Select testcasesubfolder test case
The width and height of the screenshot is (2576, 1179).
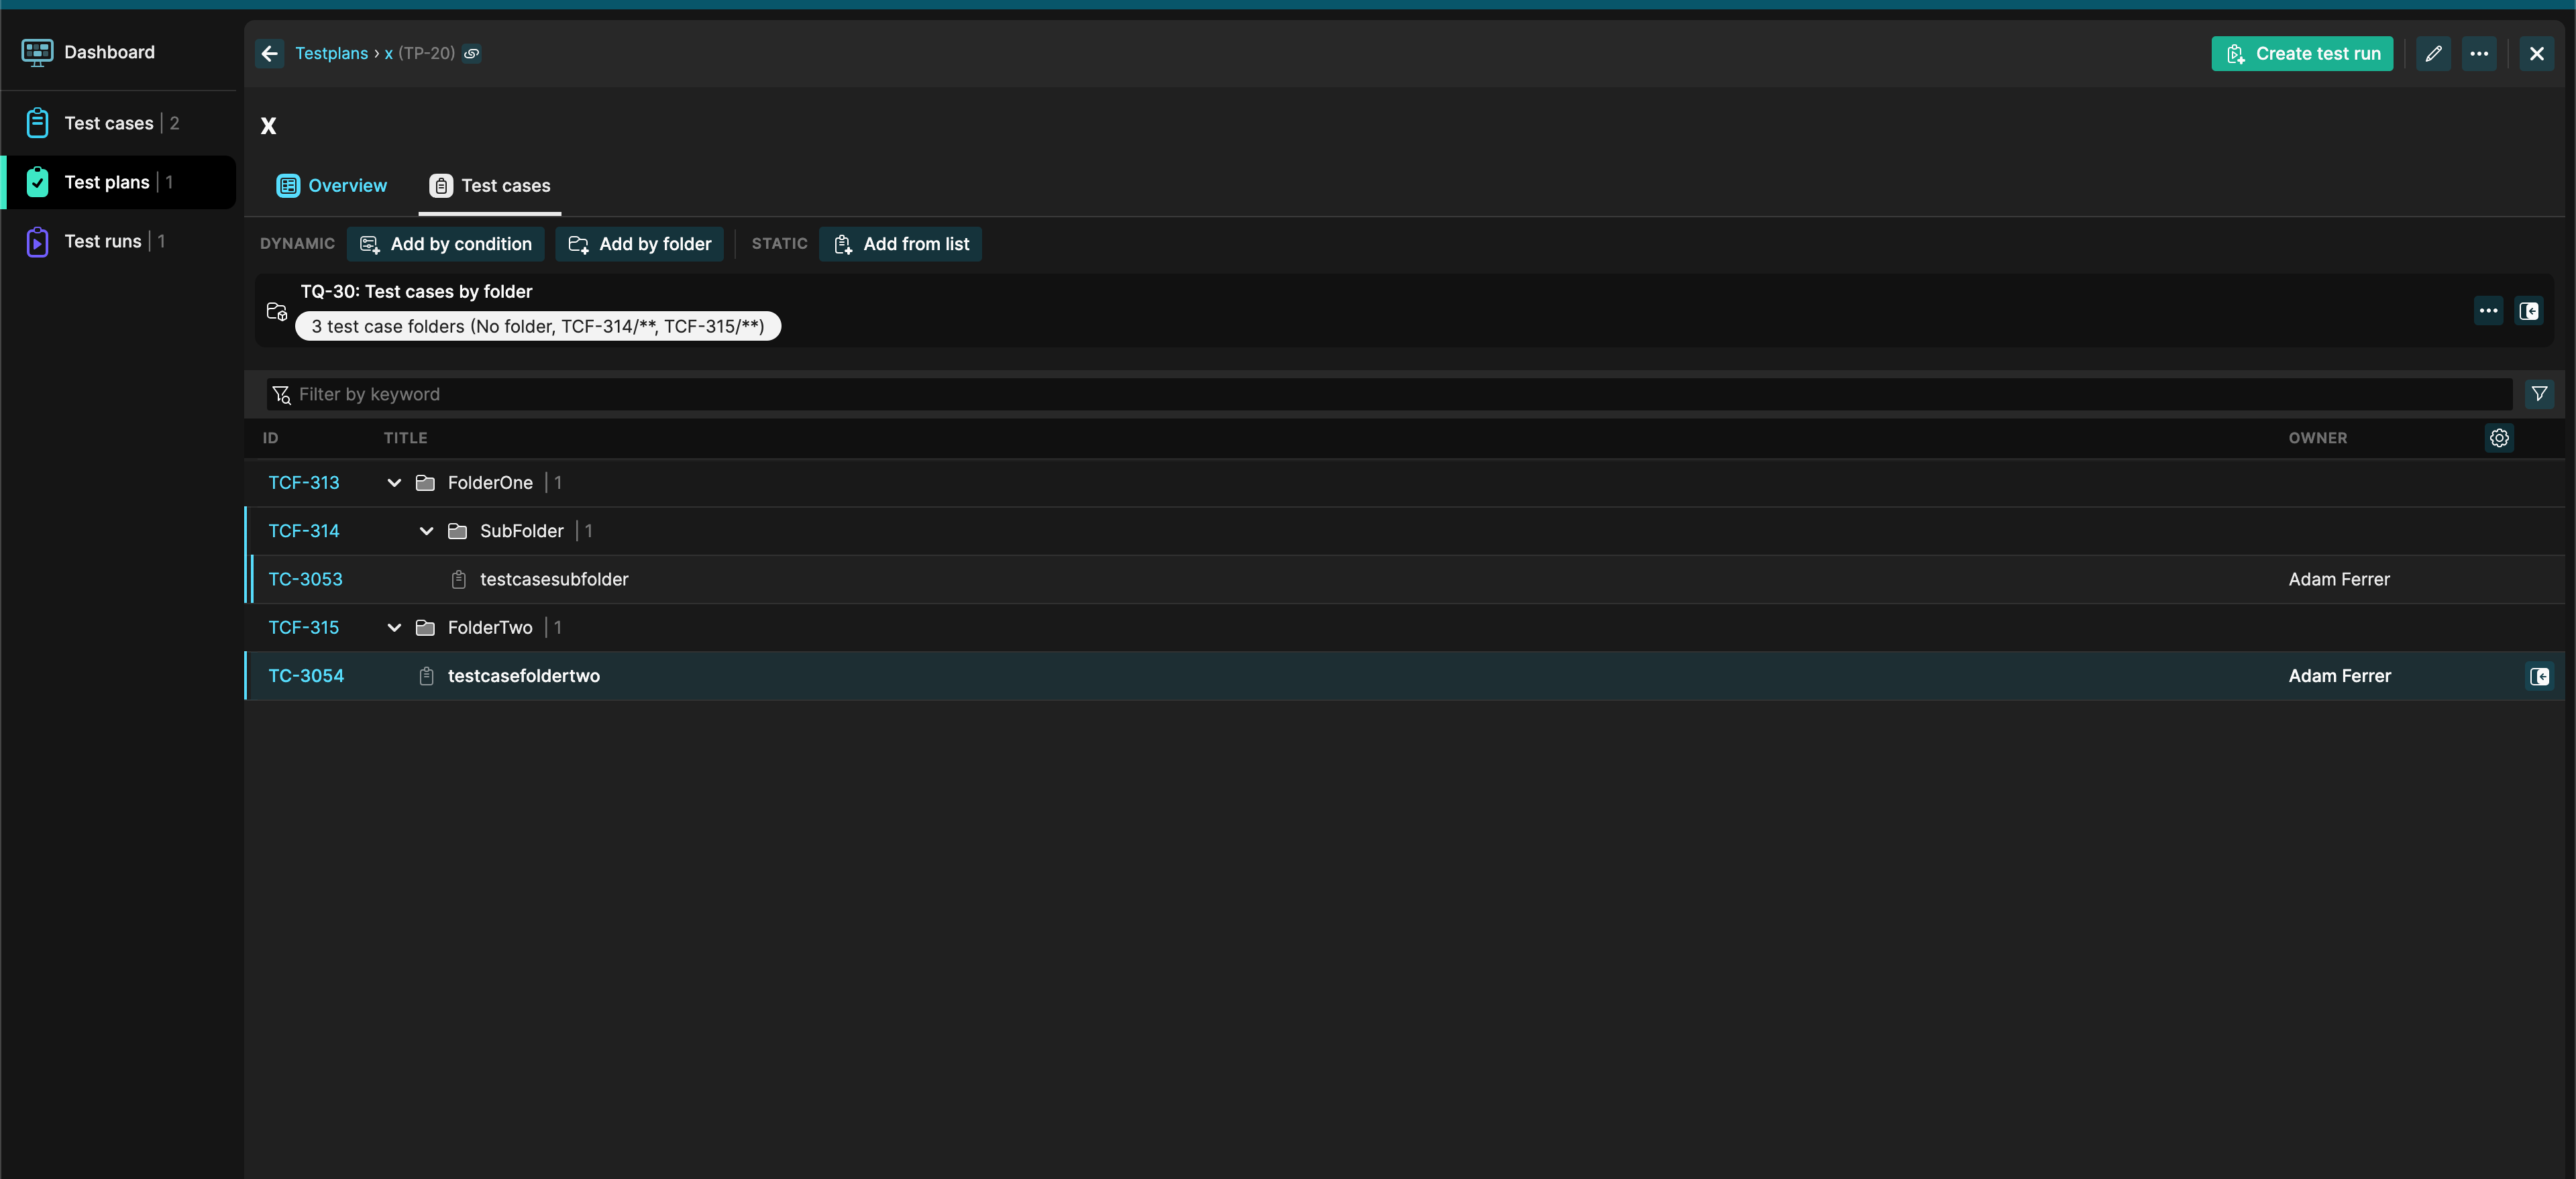click(x=554, y=579)
